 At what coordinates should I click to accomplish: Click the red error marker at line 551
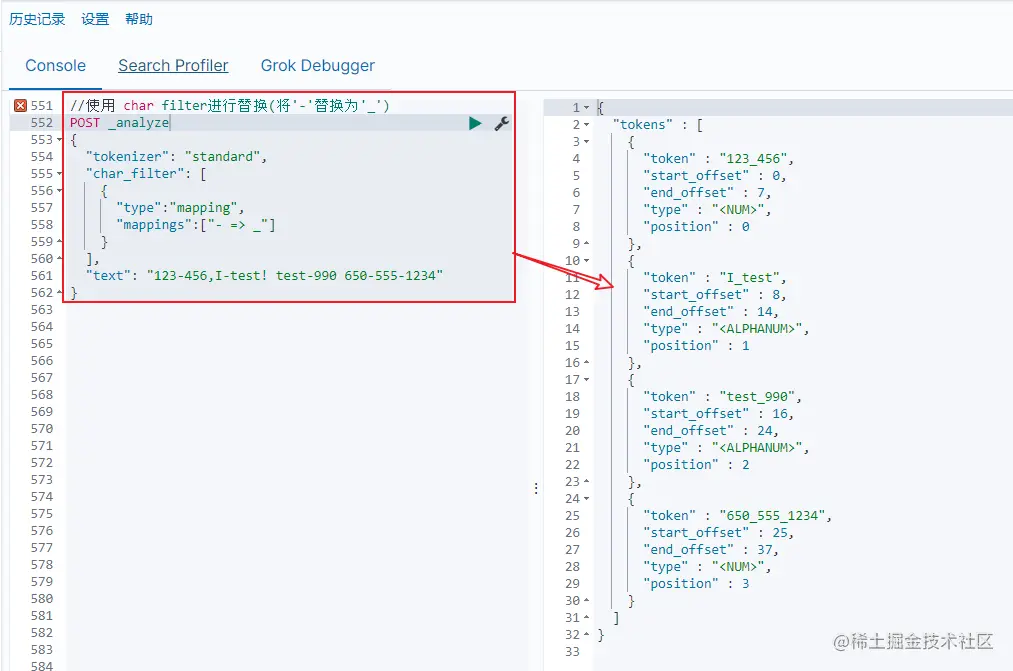point(21,105)
